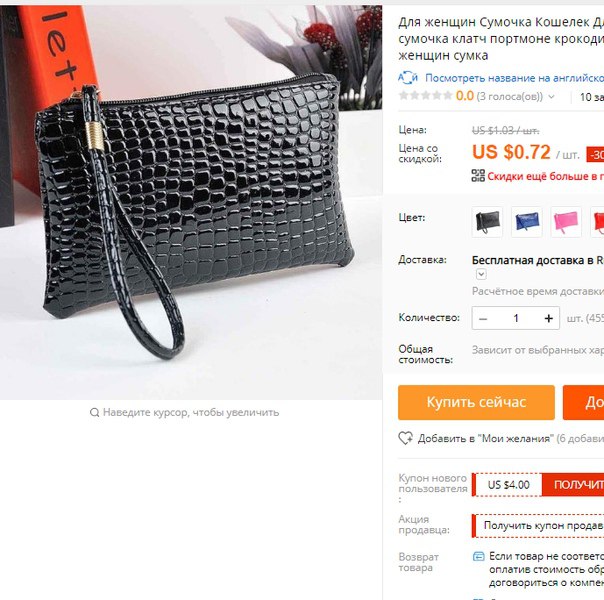
Task: Click the 'Купить сейчас' buy now button
Action: tap(476, 402)
